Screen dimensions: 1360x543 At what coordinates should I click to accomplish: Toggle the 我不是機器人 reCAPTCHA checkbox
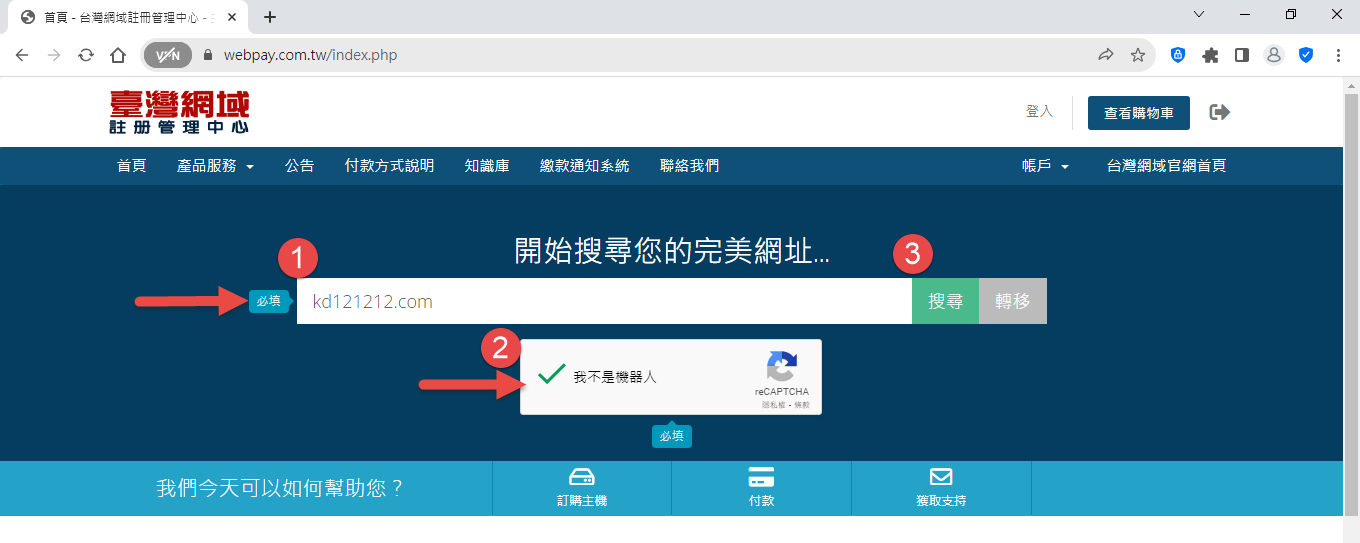pos(551,376)
